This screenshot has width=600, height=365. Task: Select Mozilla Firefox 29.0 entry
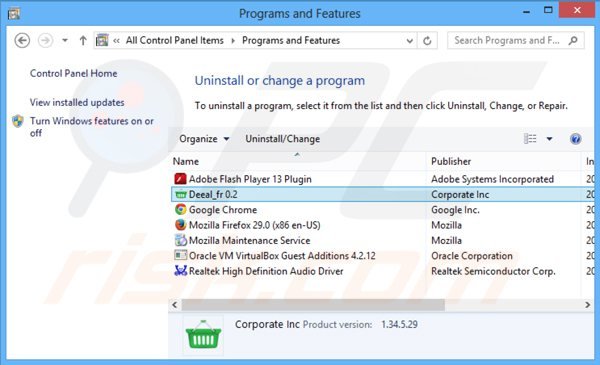[254, 225]
